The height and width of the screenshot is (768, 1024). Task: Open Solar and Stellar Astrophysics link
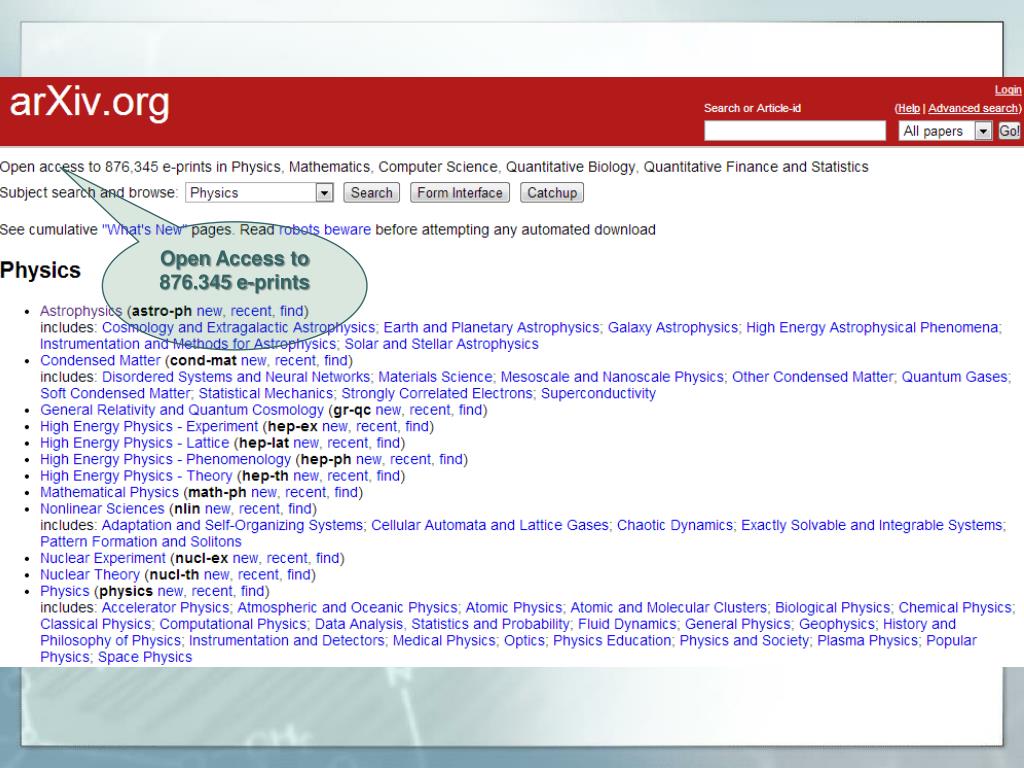441,344
